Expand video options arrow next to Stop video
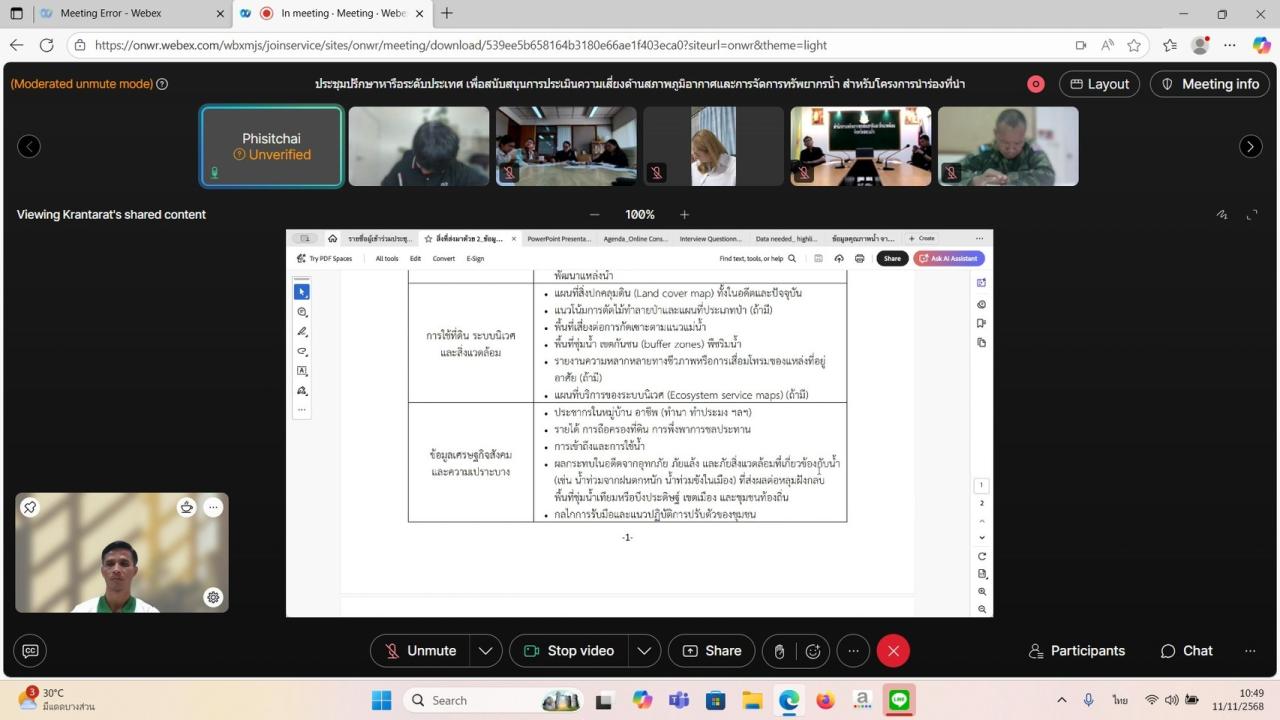 tap(644, 651)
